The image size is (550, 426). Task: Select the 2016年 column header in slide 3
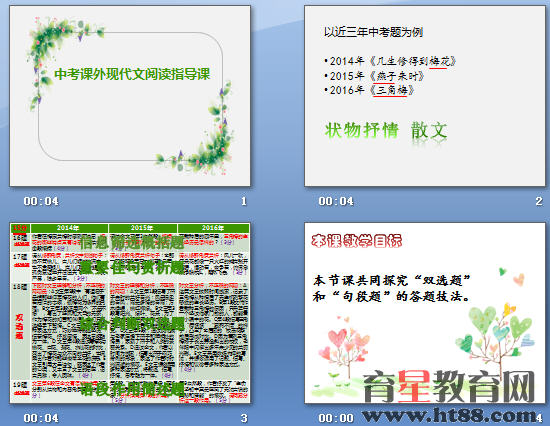[x=213, y=228]
